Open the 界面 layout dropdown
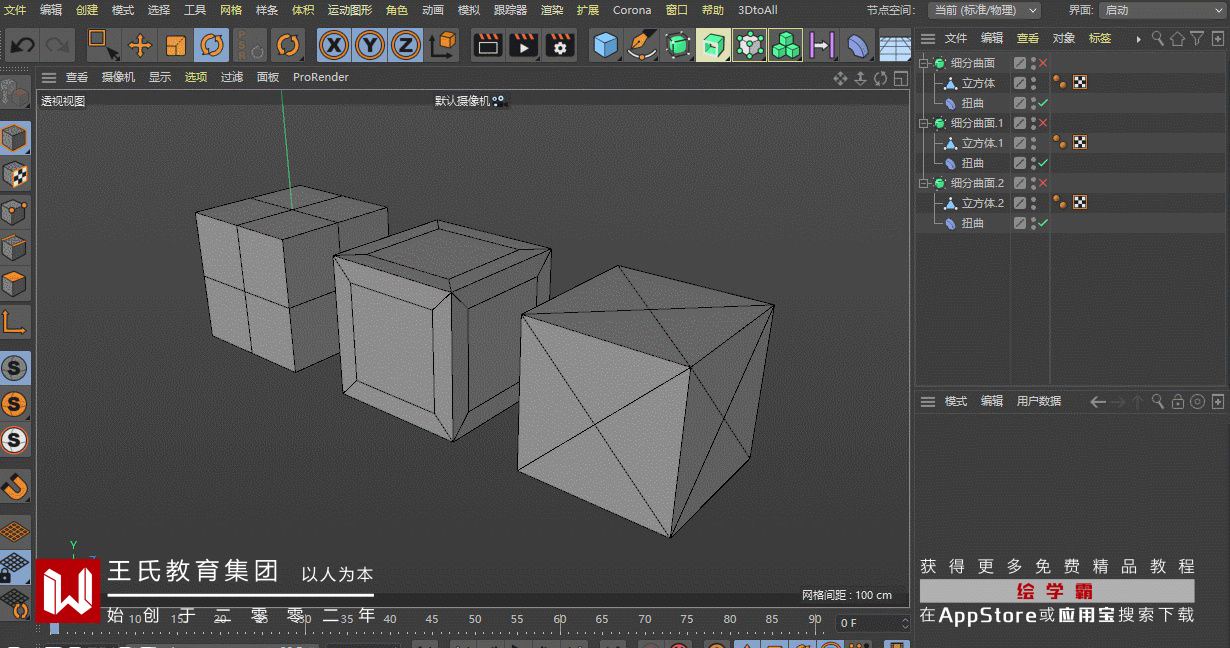 click(1160, 10)
